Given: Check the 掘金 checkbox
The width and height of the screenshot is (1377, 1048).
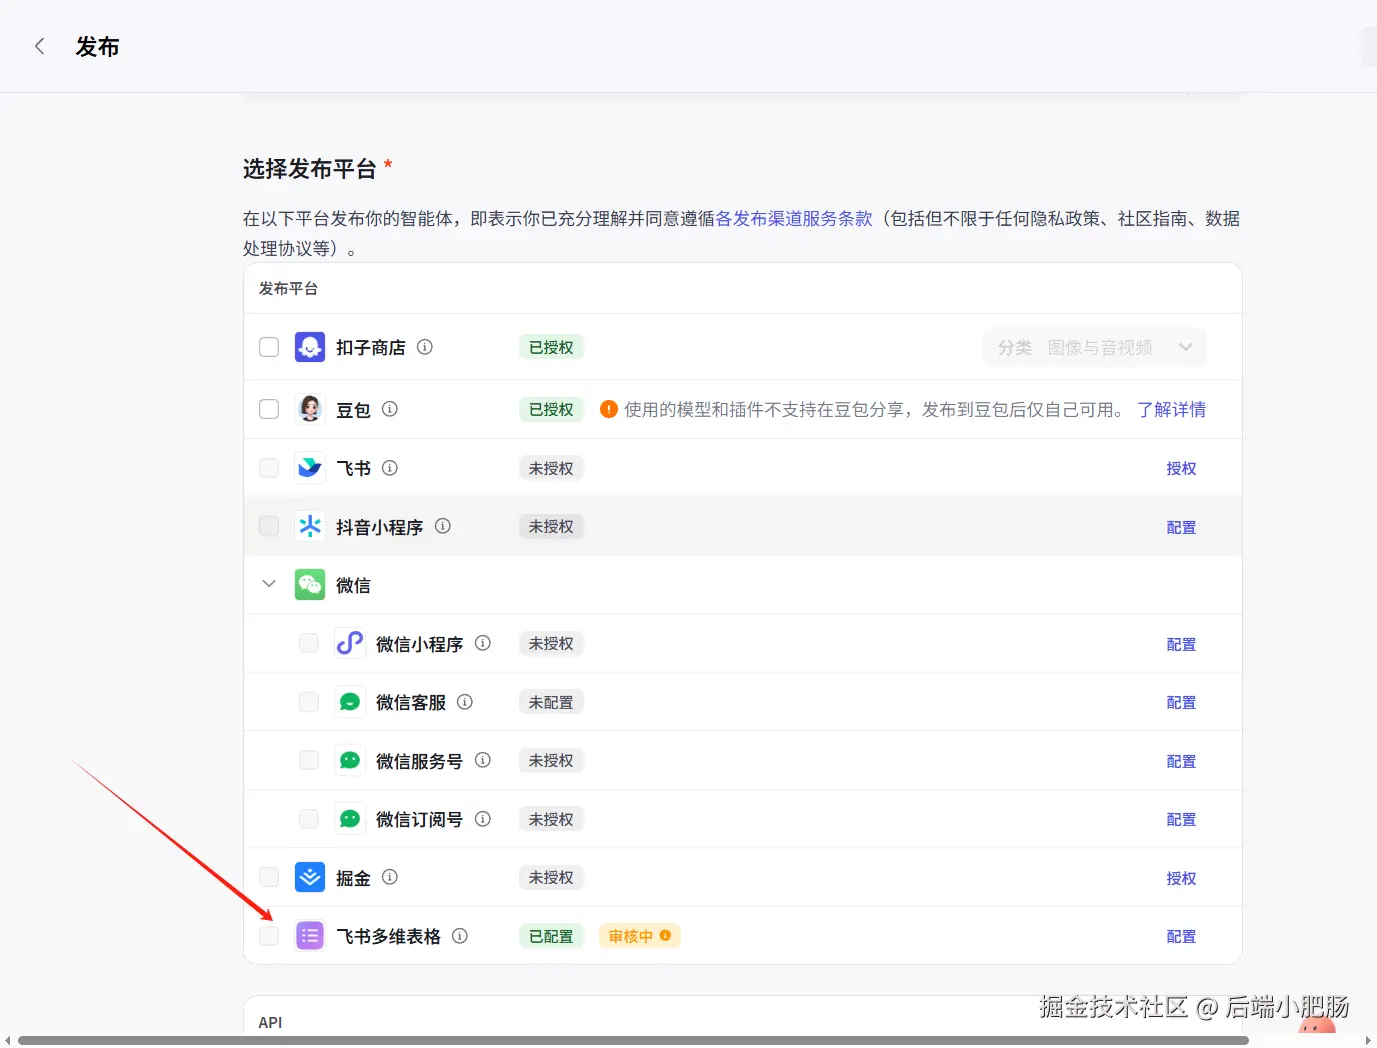Looking at the screenshot, I should click(269, 877).
